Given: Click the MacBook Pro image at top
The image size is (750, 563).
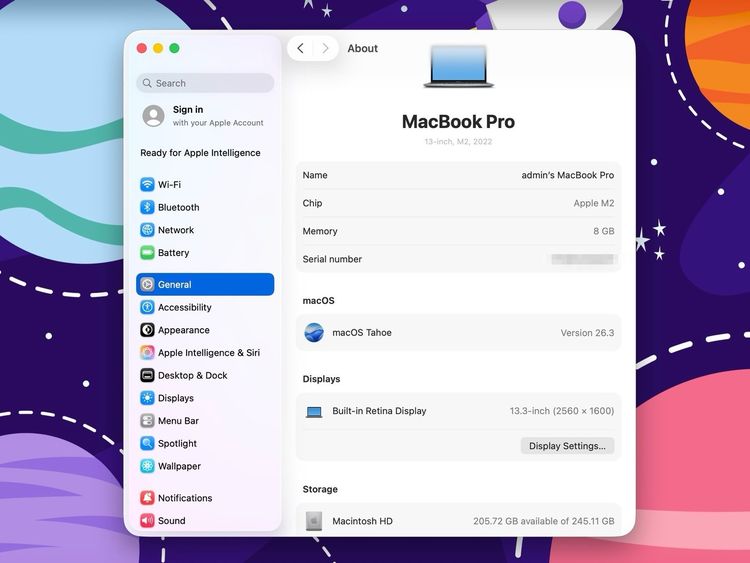Looking at the screenshot, I should pyautogui.click(x=458, y=66).
